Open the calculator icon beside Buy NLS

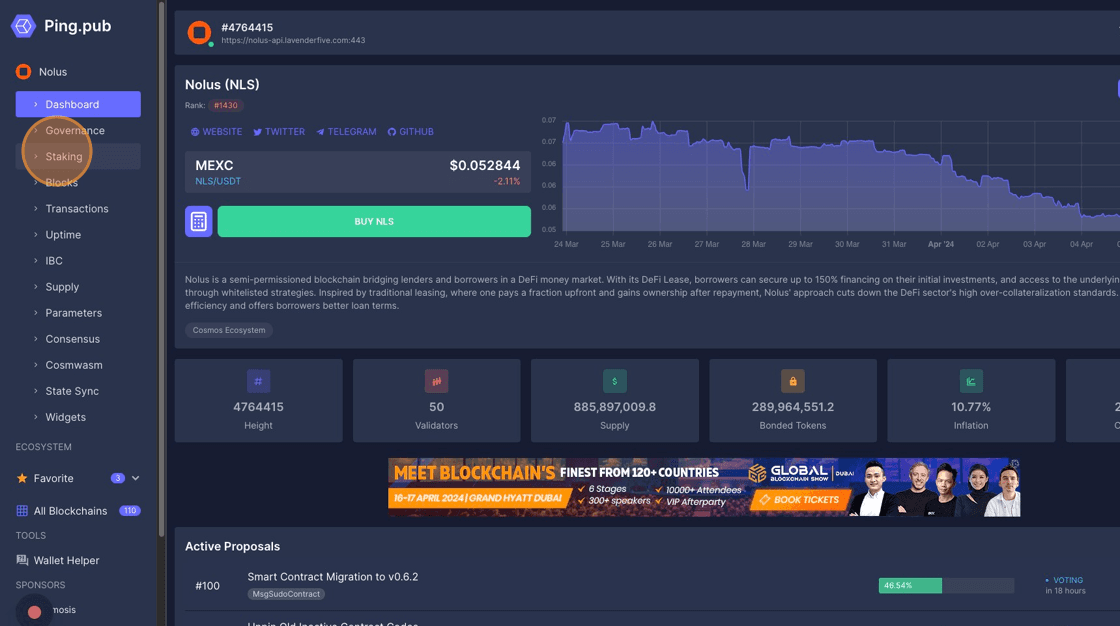point(198,221)
